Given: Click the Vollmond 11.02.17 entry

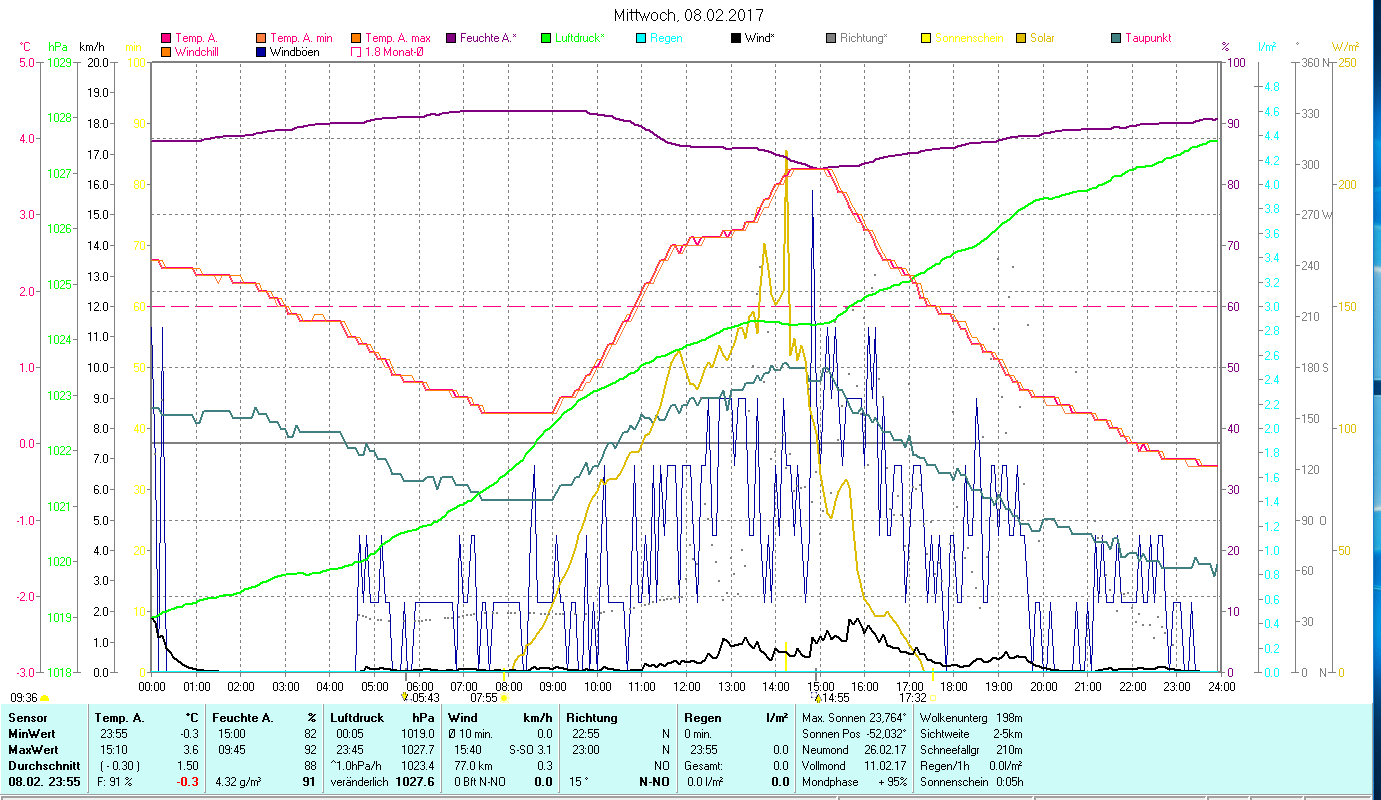Looking at the screenshot, I should click(x=855, y=766).
